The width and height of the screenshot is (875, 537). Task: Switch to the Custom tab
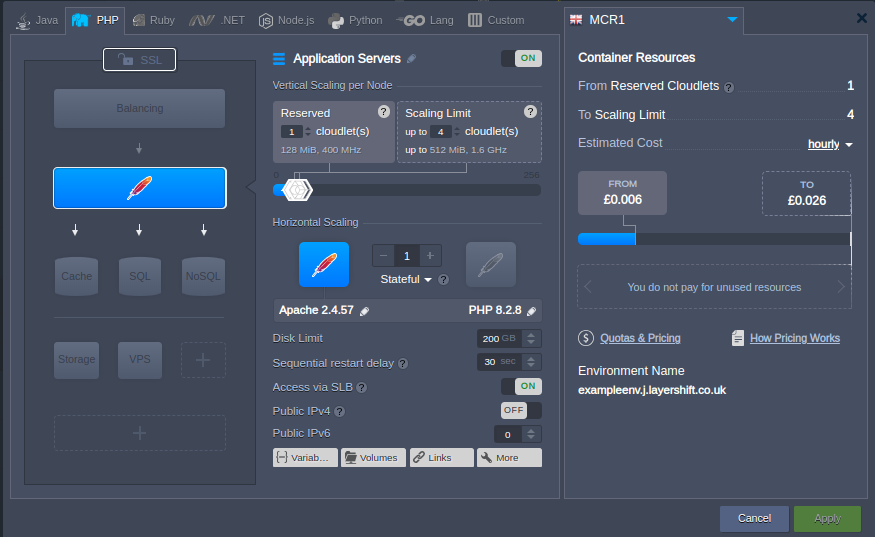[x=496, y=21]
